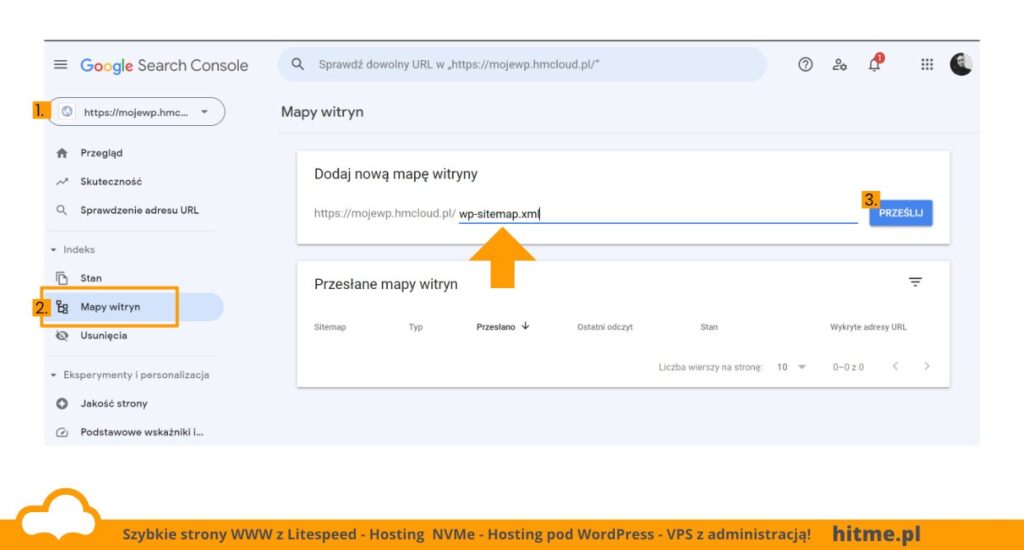1024x550 pixels.
Task: Sort by Przesłano column header
Action: coord(502,327)
